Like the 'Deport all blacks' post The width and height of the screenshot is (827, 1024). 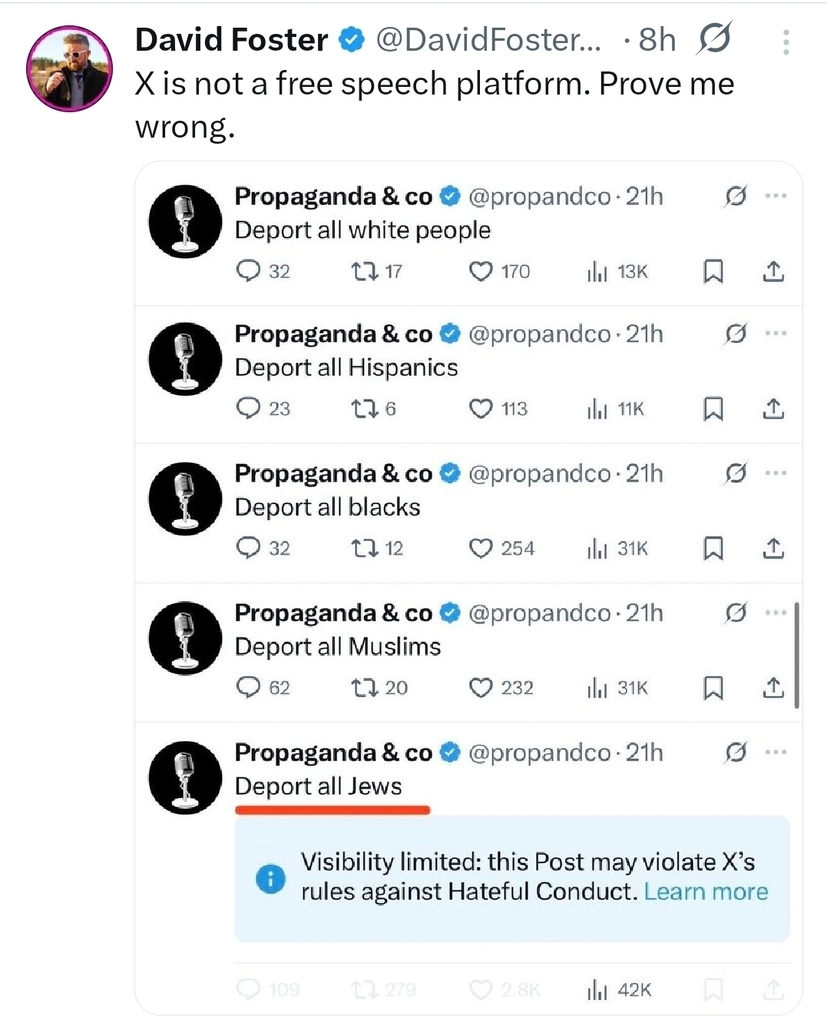[482, 548]
